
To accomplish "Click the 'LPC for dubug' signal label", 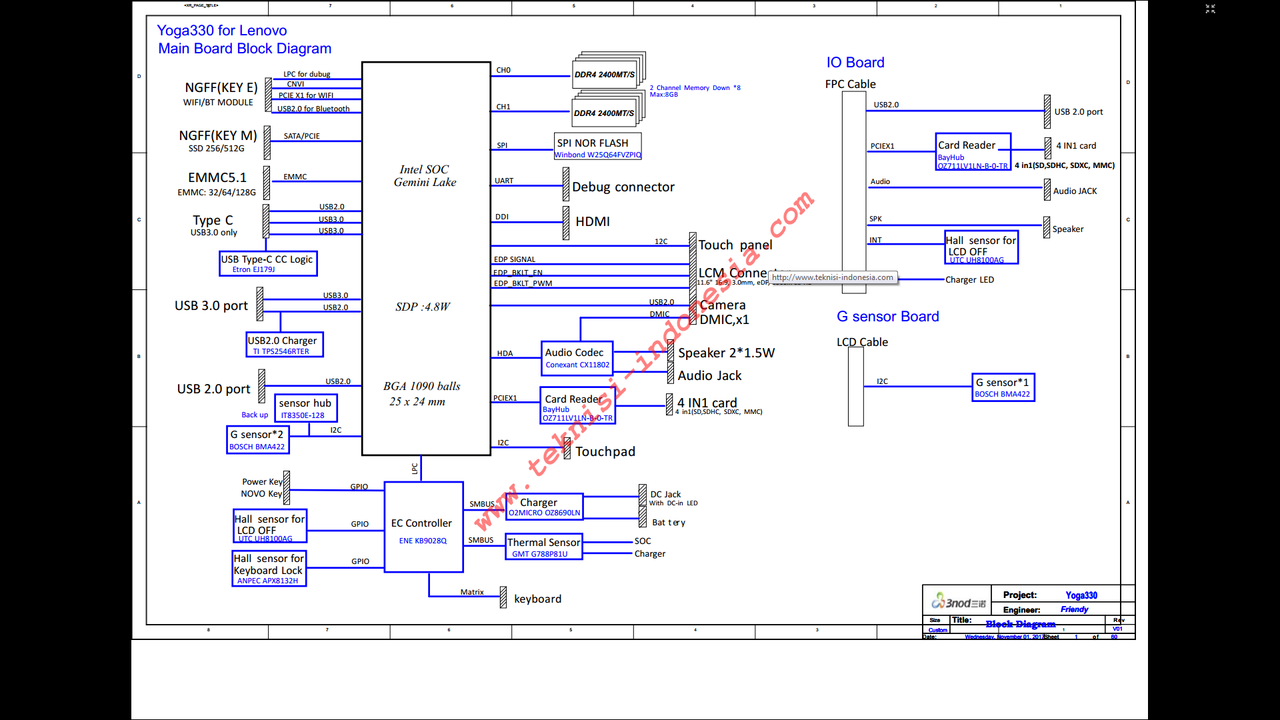I will coord(307,75).
